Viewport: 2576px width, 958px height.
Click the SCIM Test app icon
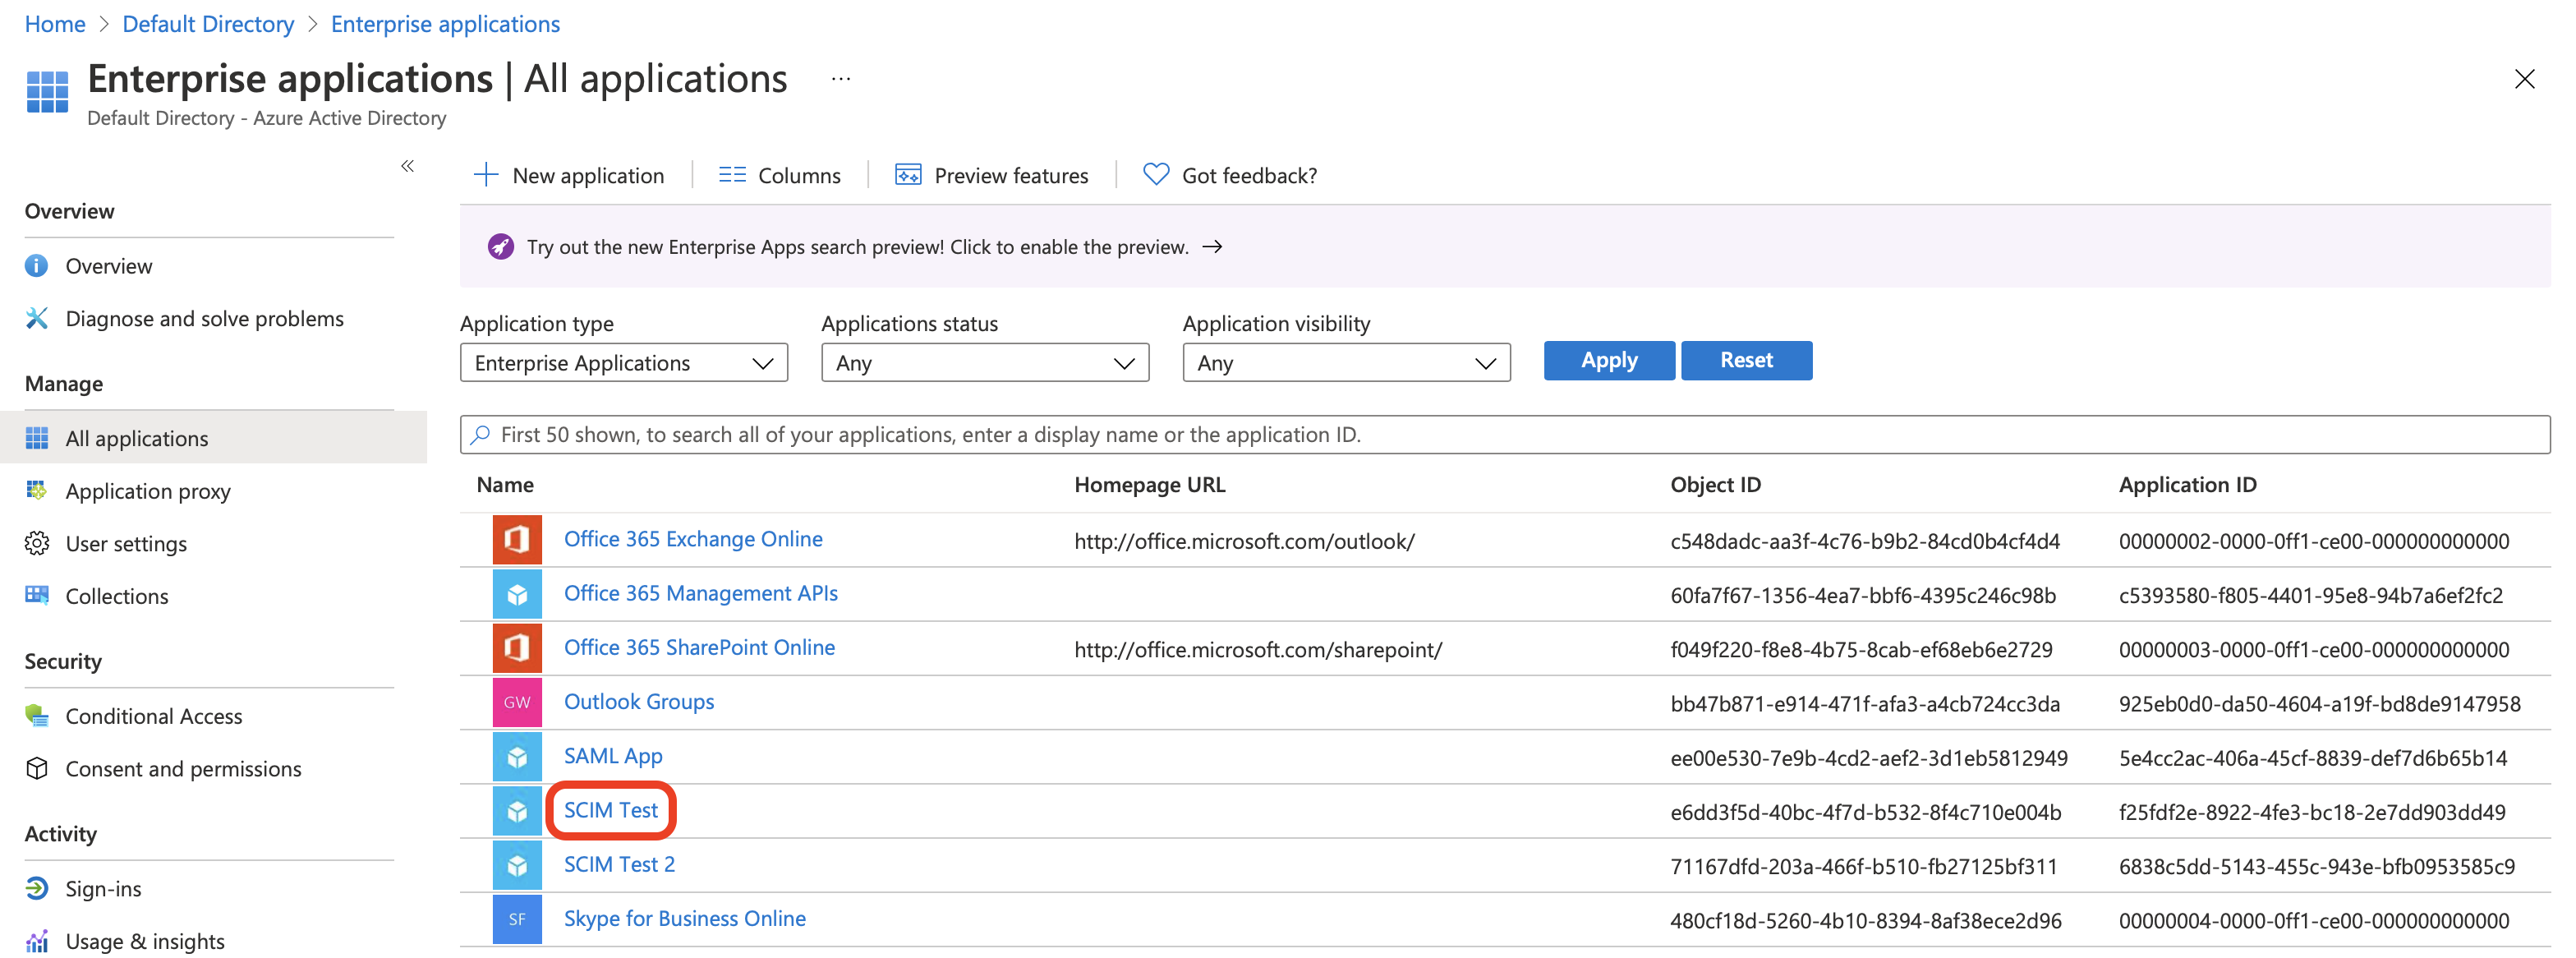[x=517, y=811]
